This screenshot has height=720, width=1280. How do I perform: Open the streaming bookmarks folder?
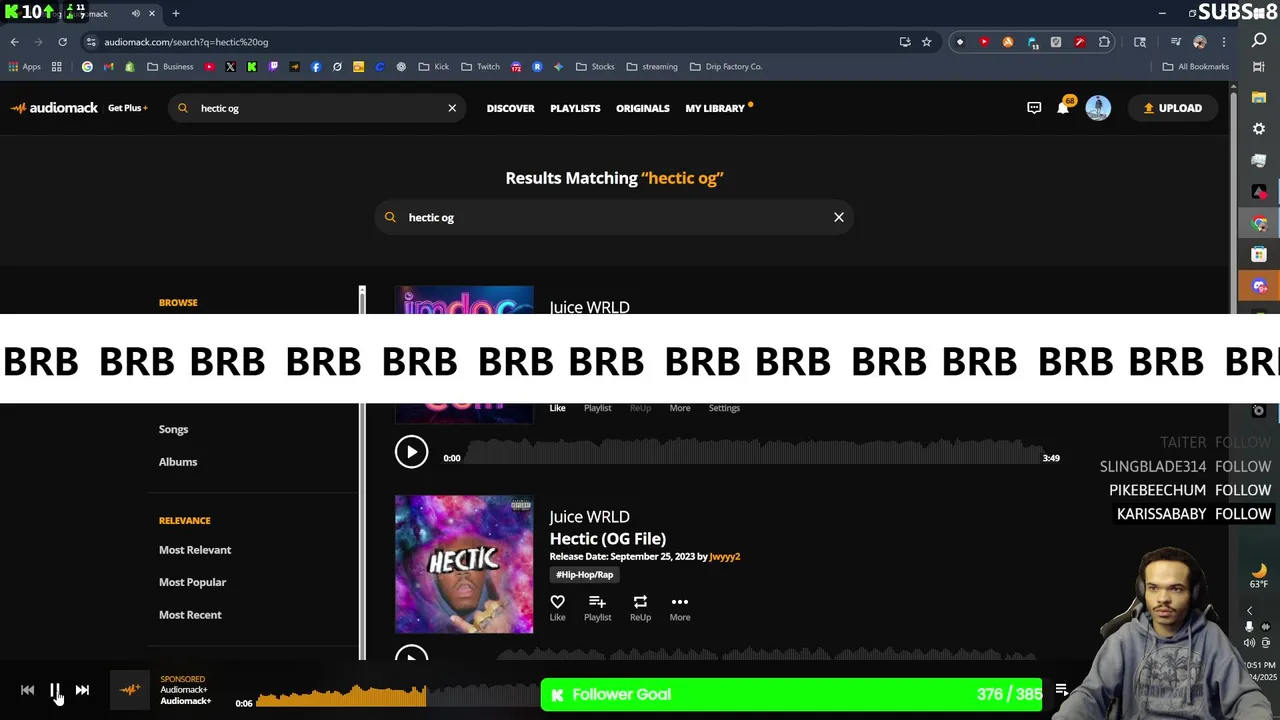pyautogui.click(x=652, y=67)
